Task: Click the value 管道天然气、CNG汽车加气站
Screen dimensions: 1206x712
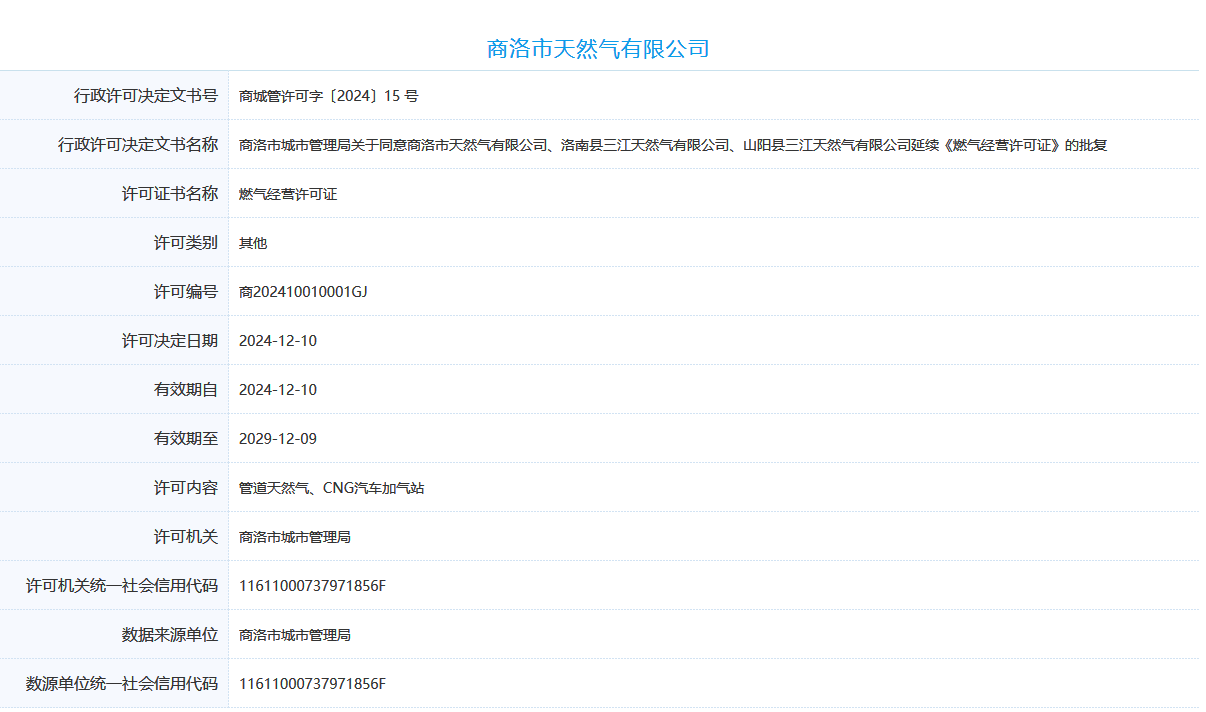Action: coord(332,488)
